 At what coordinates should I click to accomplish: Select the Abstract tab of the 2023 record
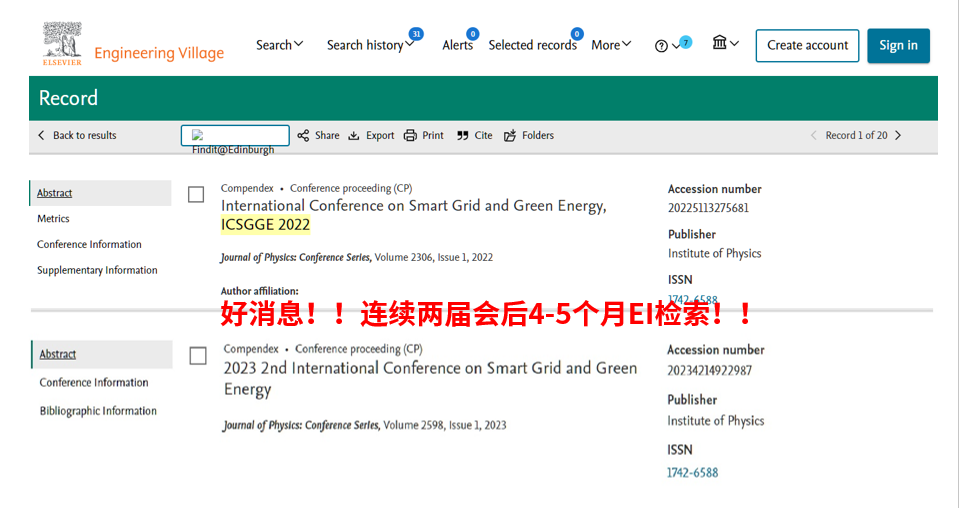point(102,355)
